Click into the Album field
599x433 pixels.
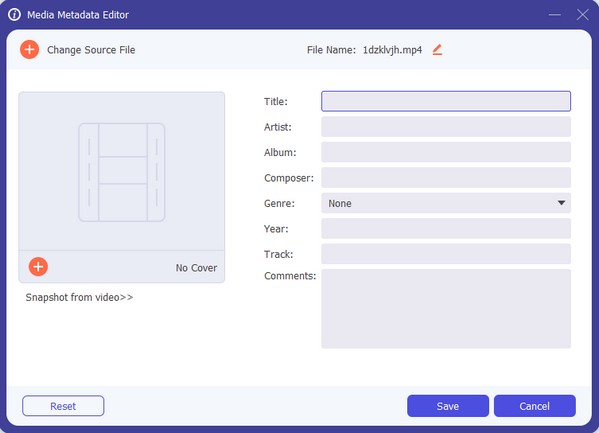pyautogui.click(x=446, y=152)
